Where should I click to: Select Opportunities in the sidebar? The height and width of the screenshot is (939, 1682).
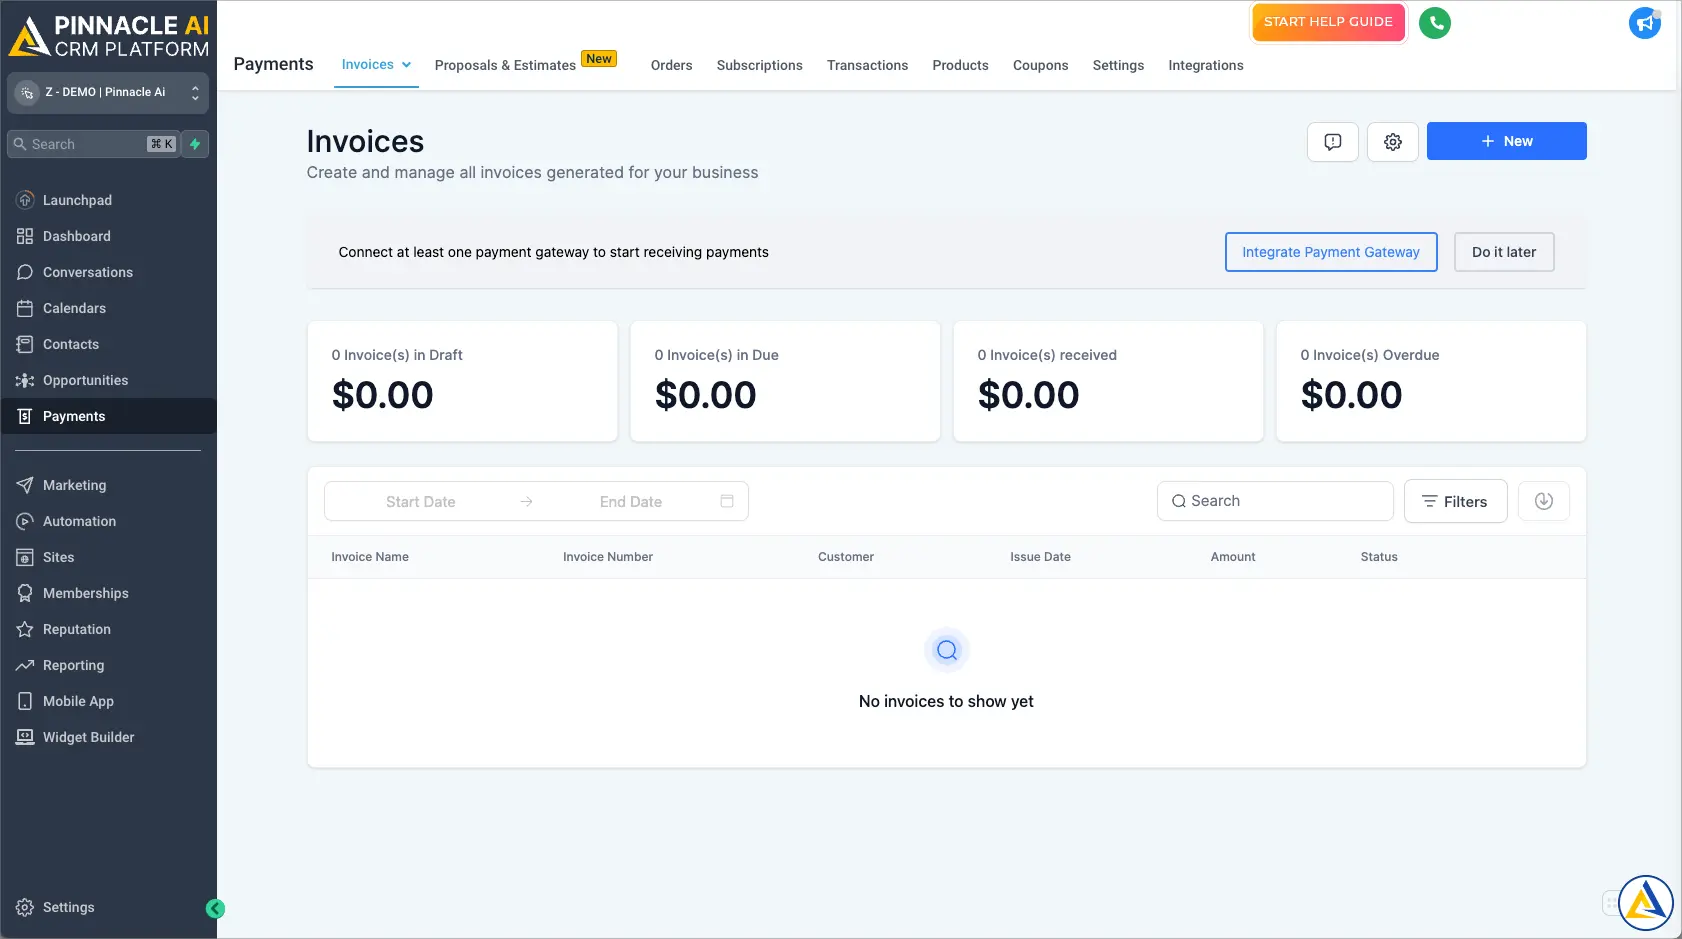(85, 380)
